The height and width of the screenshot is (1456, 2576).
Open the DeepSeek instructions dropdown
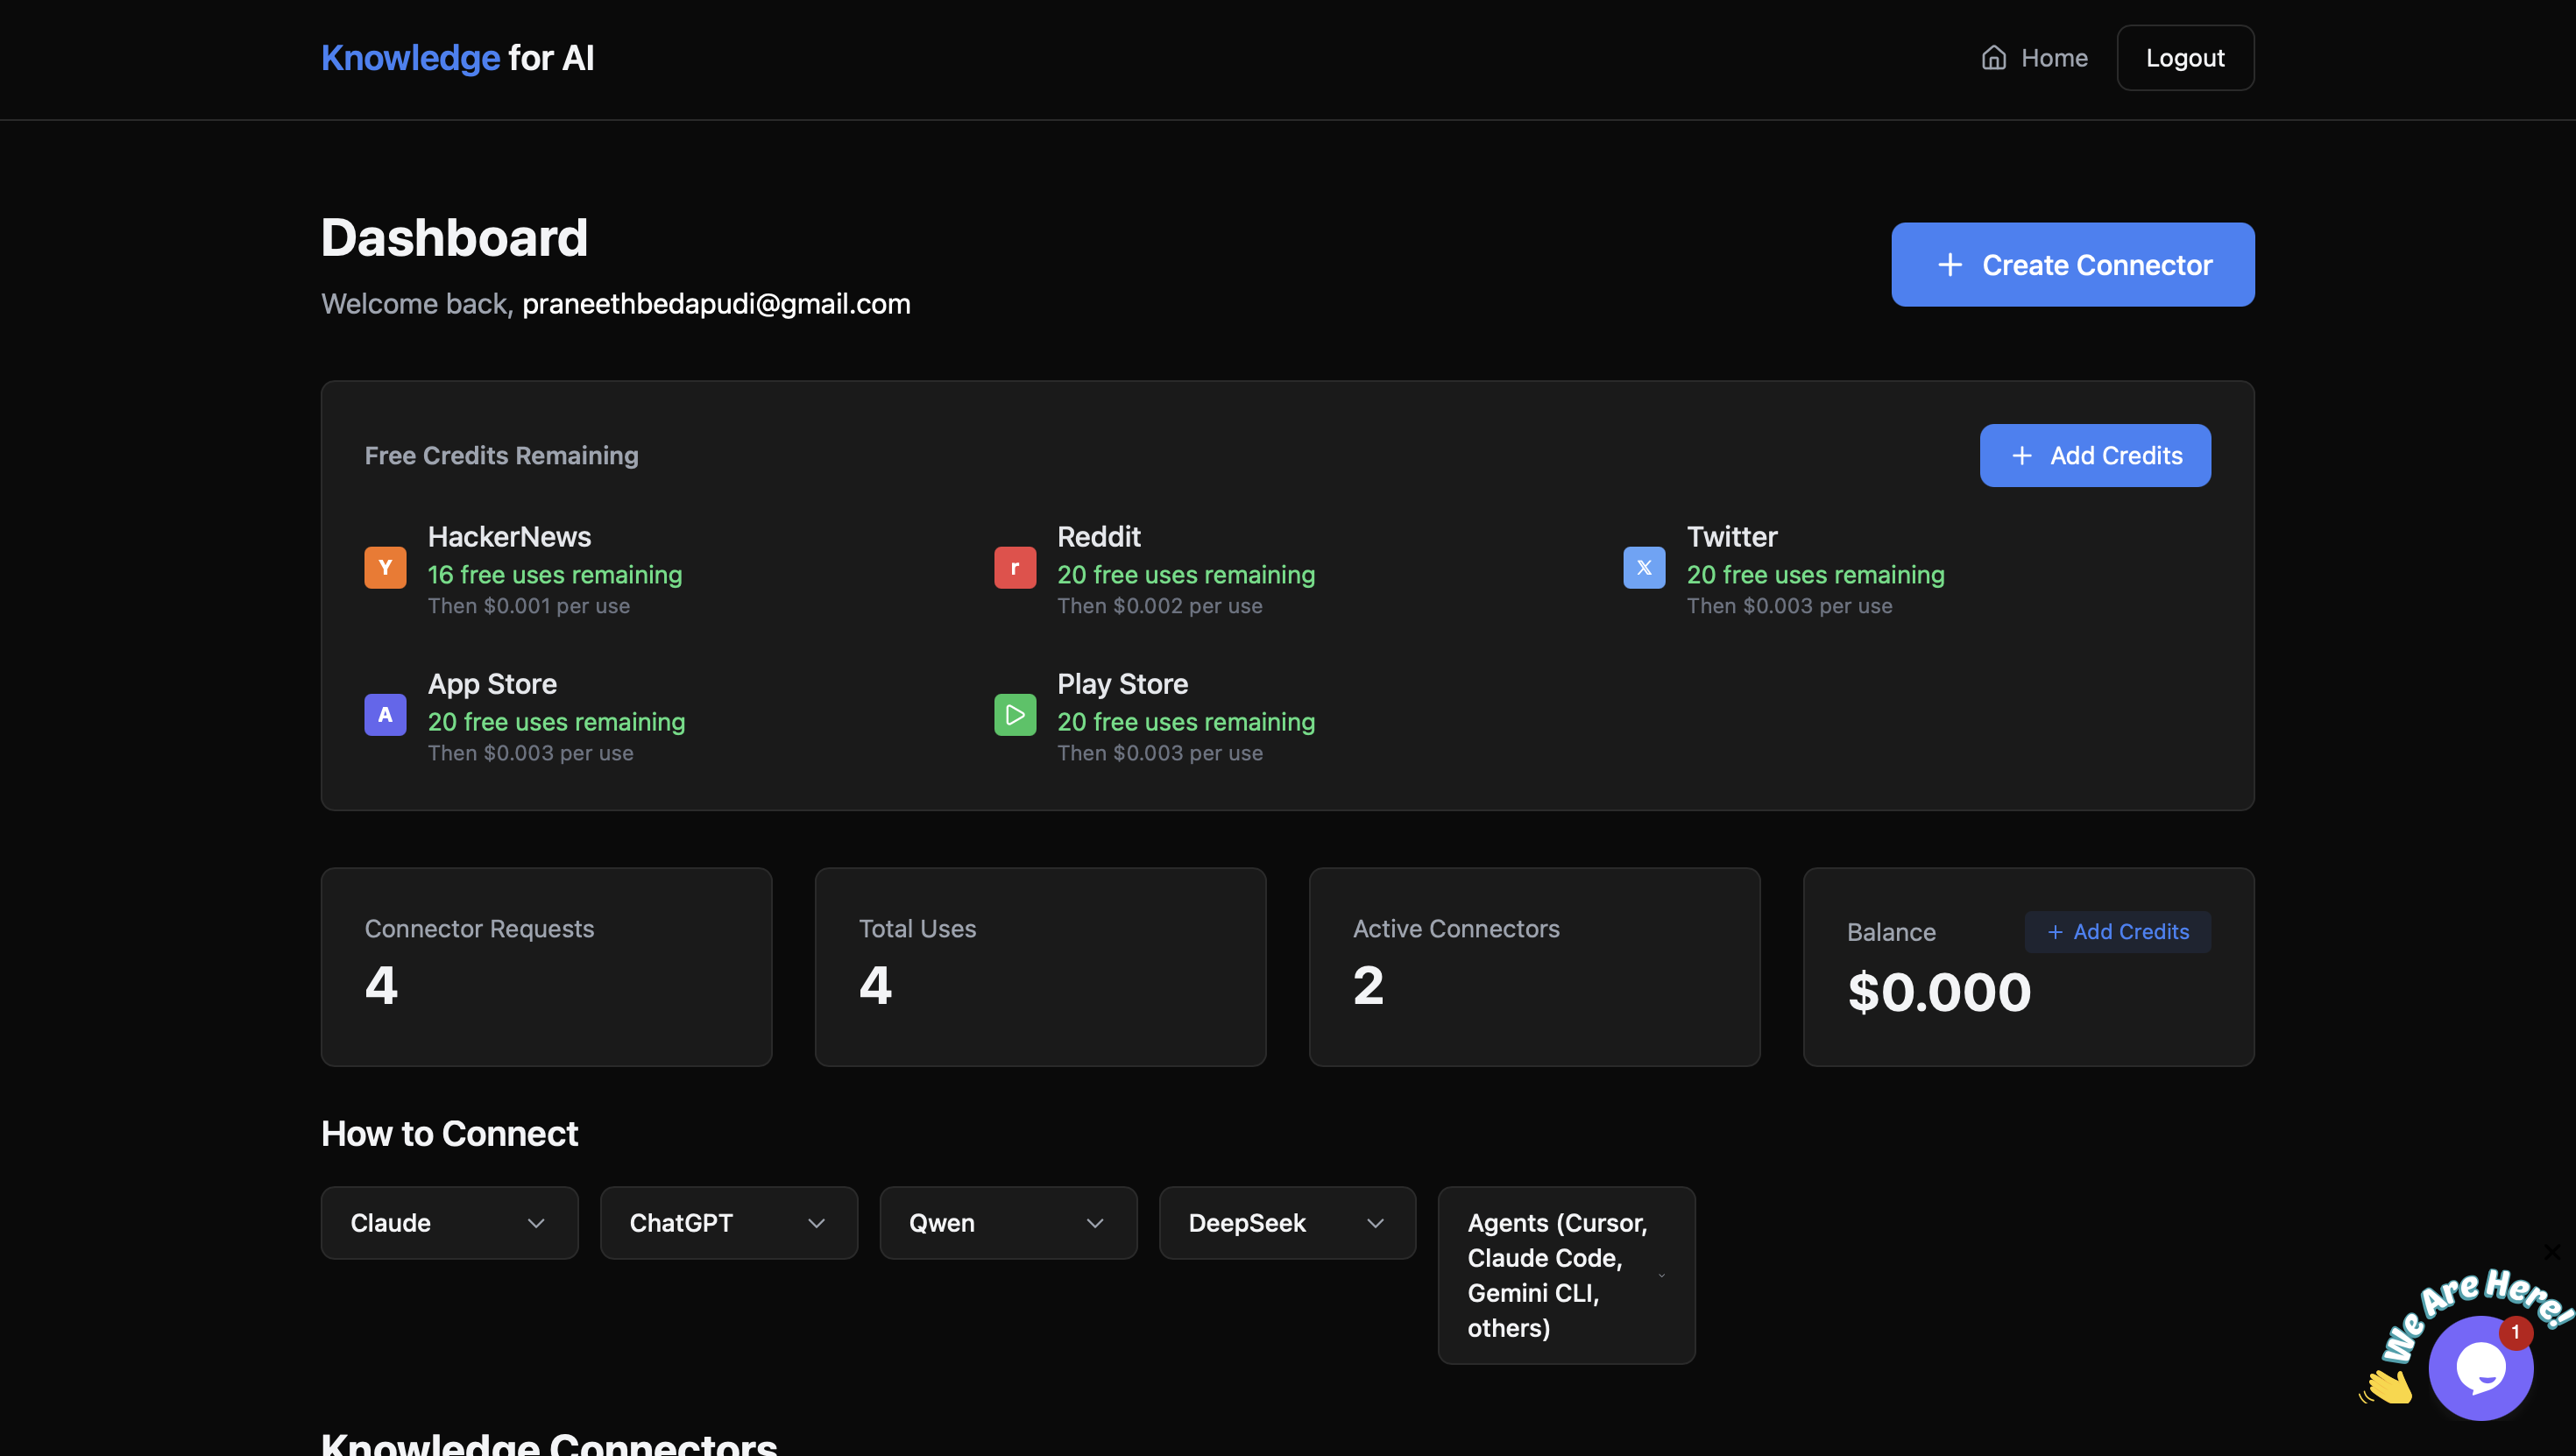1287,1222
